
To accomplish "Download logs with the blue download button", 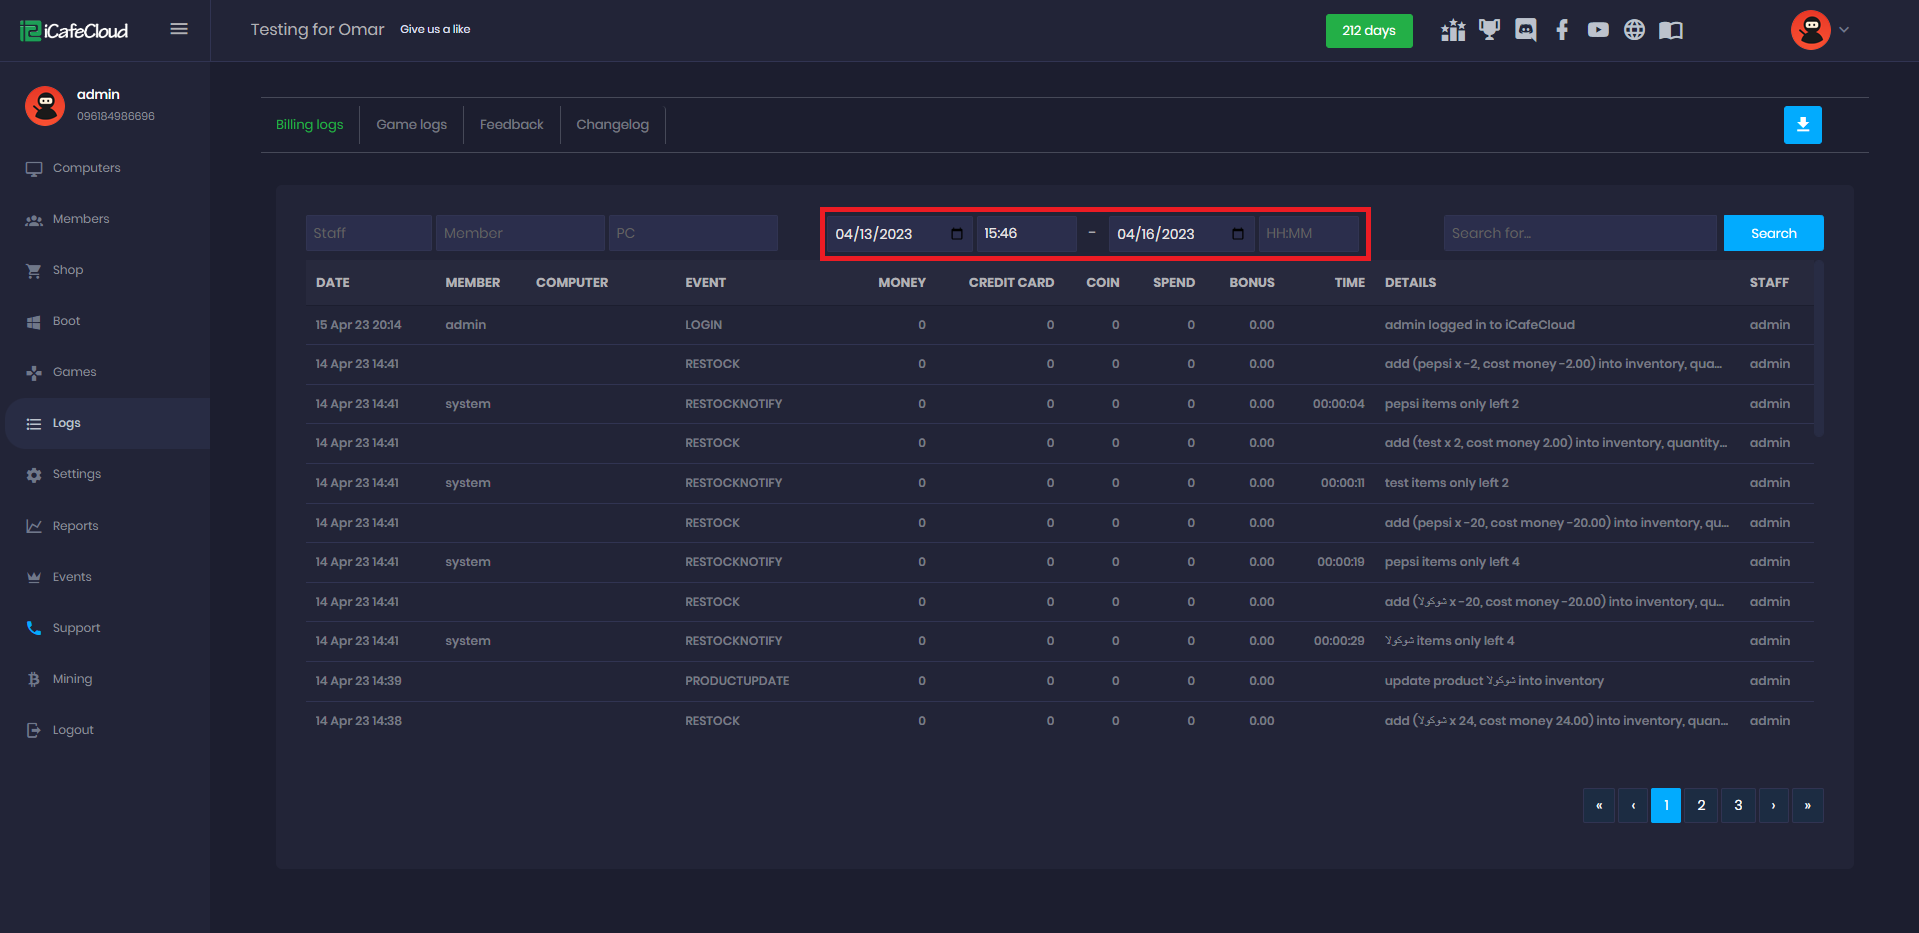I will tap(1802, 125).
